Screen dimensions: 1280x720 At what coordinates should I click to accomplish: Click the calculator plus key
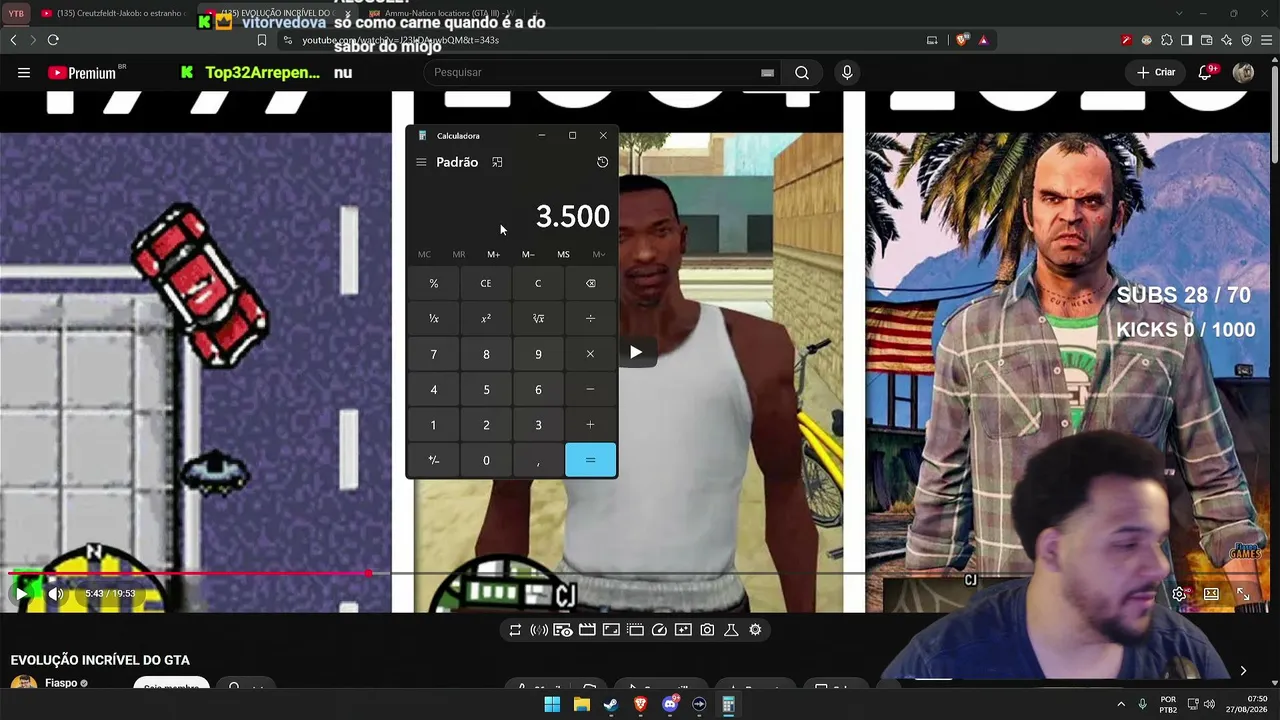(x=590, y=425)
